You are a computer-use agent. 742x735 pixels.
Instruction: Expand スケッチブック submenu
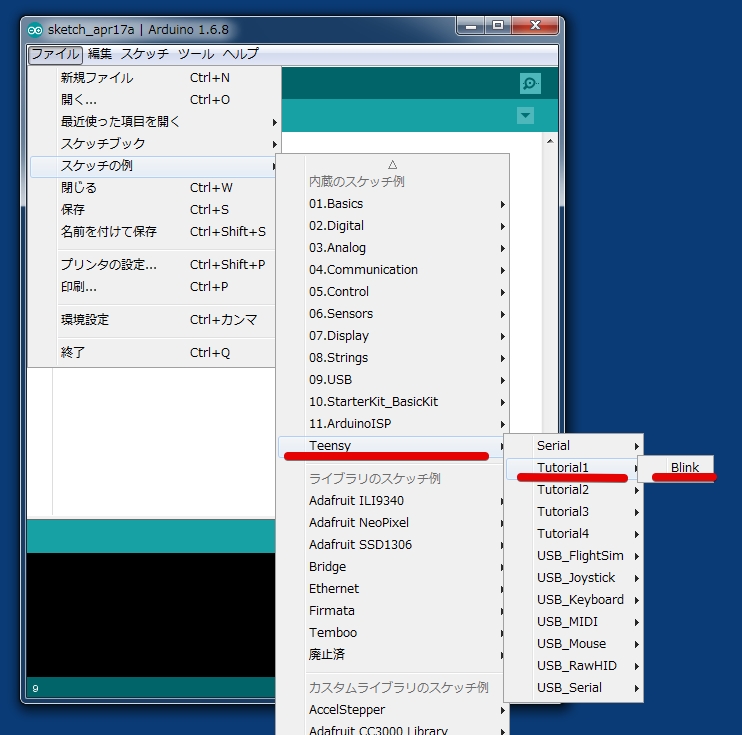click(155, 143)
